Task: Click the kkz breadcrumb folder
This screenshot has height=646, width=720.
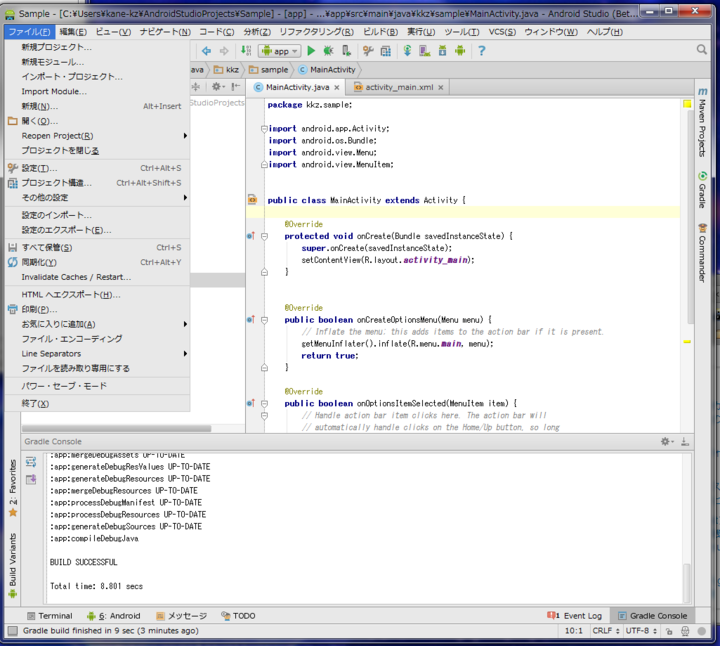Action: [227, 70]
